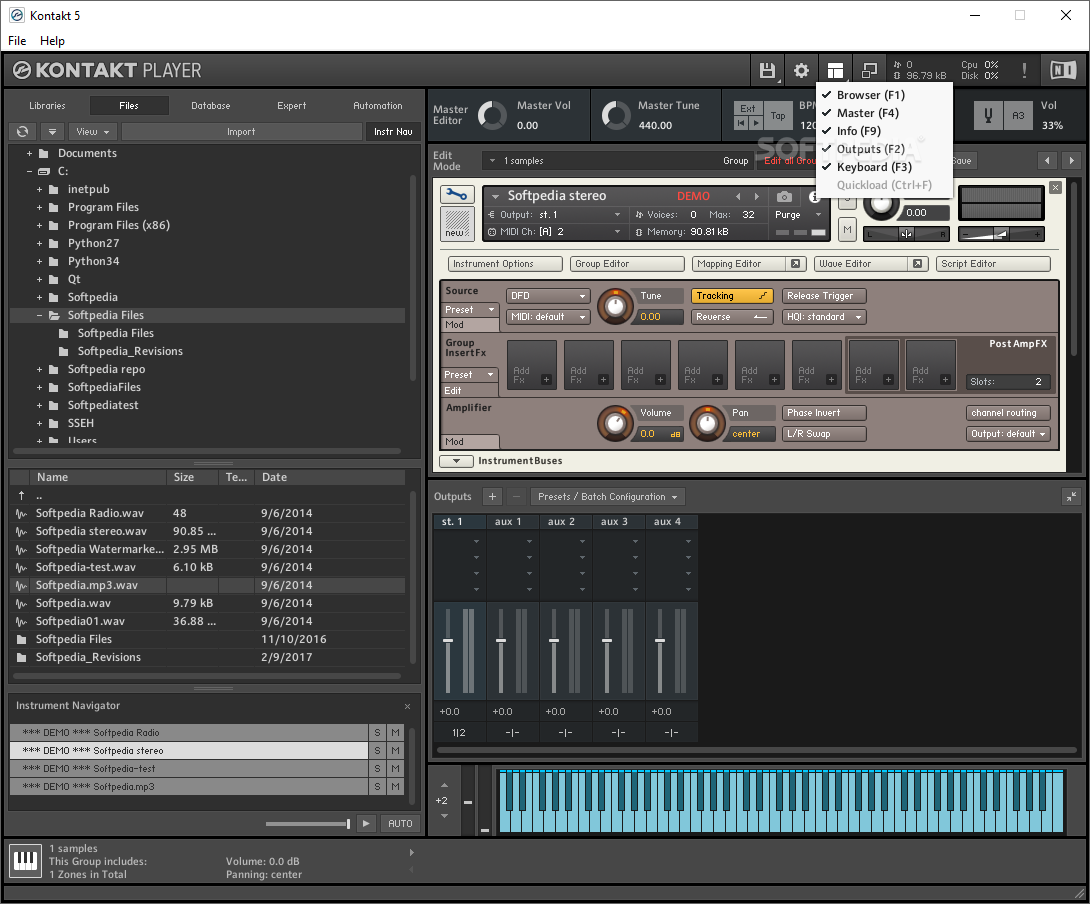This screenshot has height=904, width=1090.
Task: Switch to Libraries tab
Action: pos(47,106)
